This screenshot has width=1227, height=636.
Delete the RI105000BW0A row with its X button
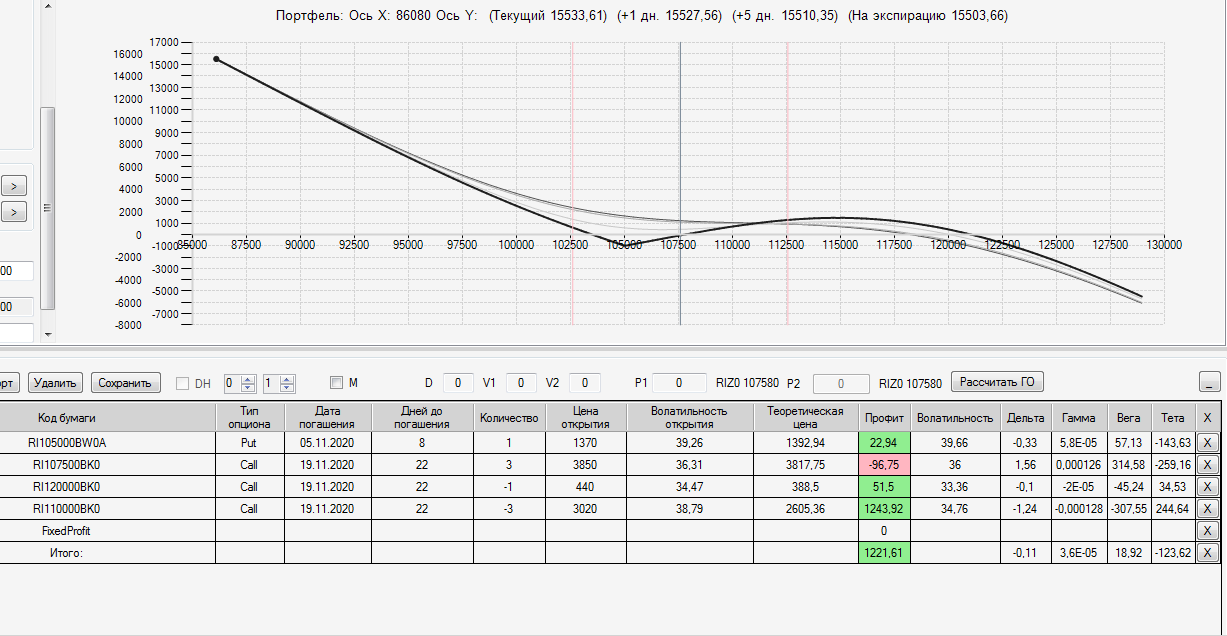(1208, 443)
